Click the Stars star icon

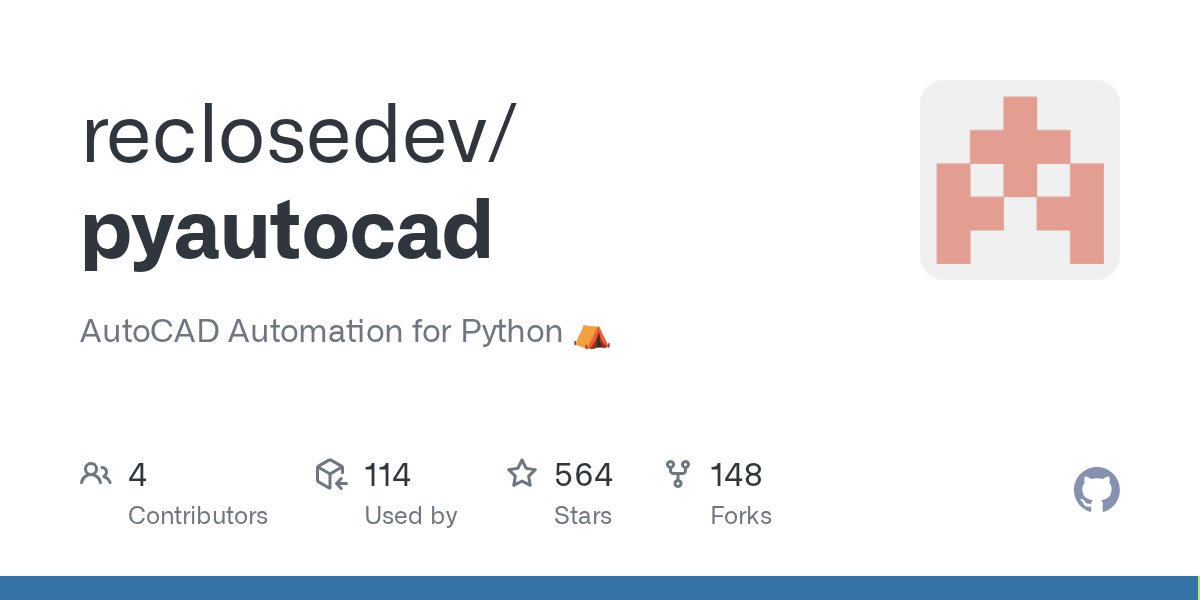(x=522, y=474)
